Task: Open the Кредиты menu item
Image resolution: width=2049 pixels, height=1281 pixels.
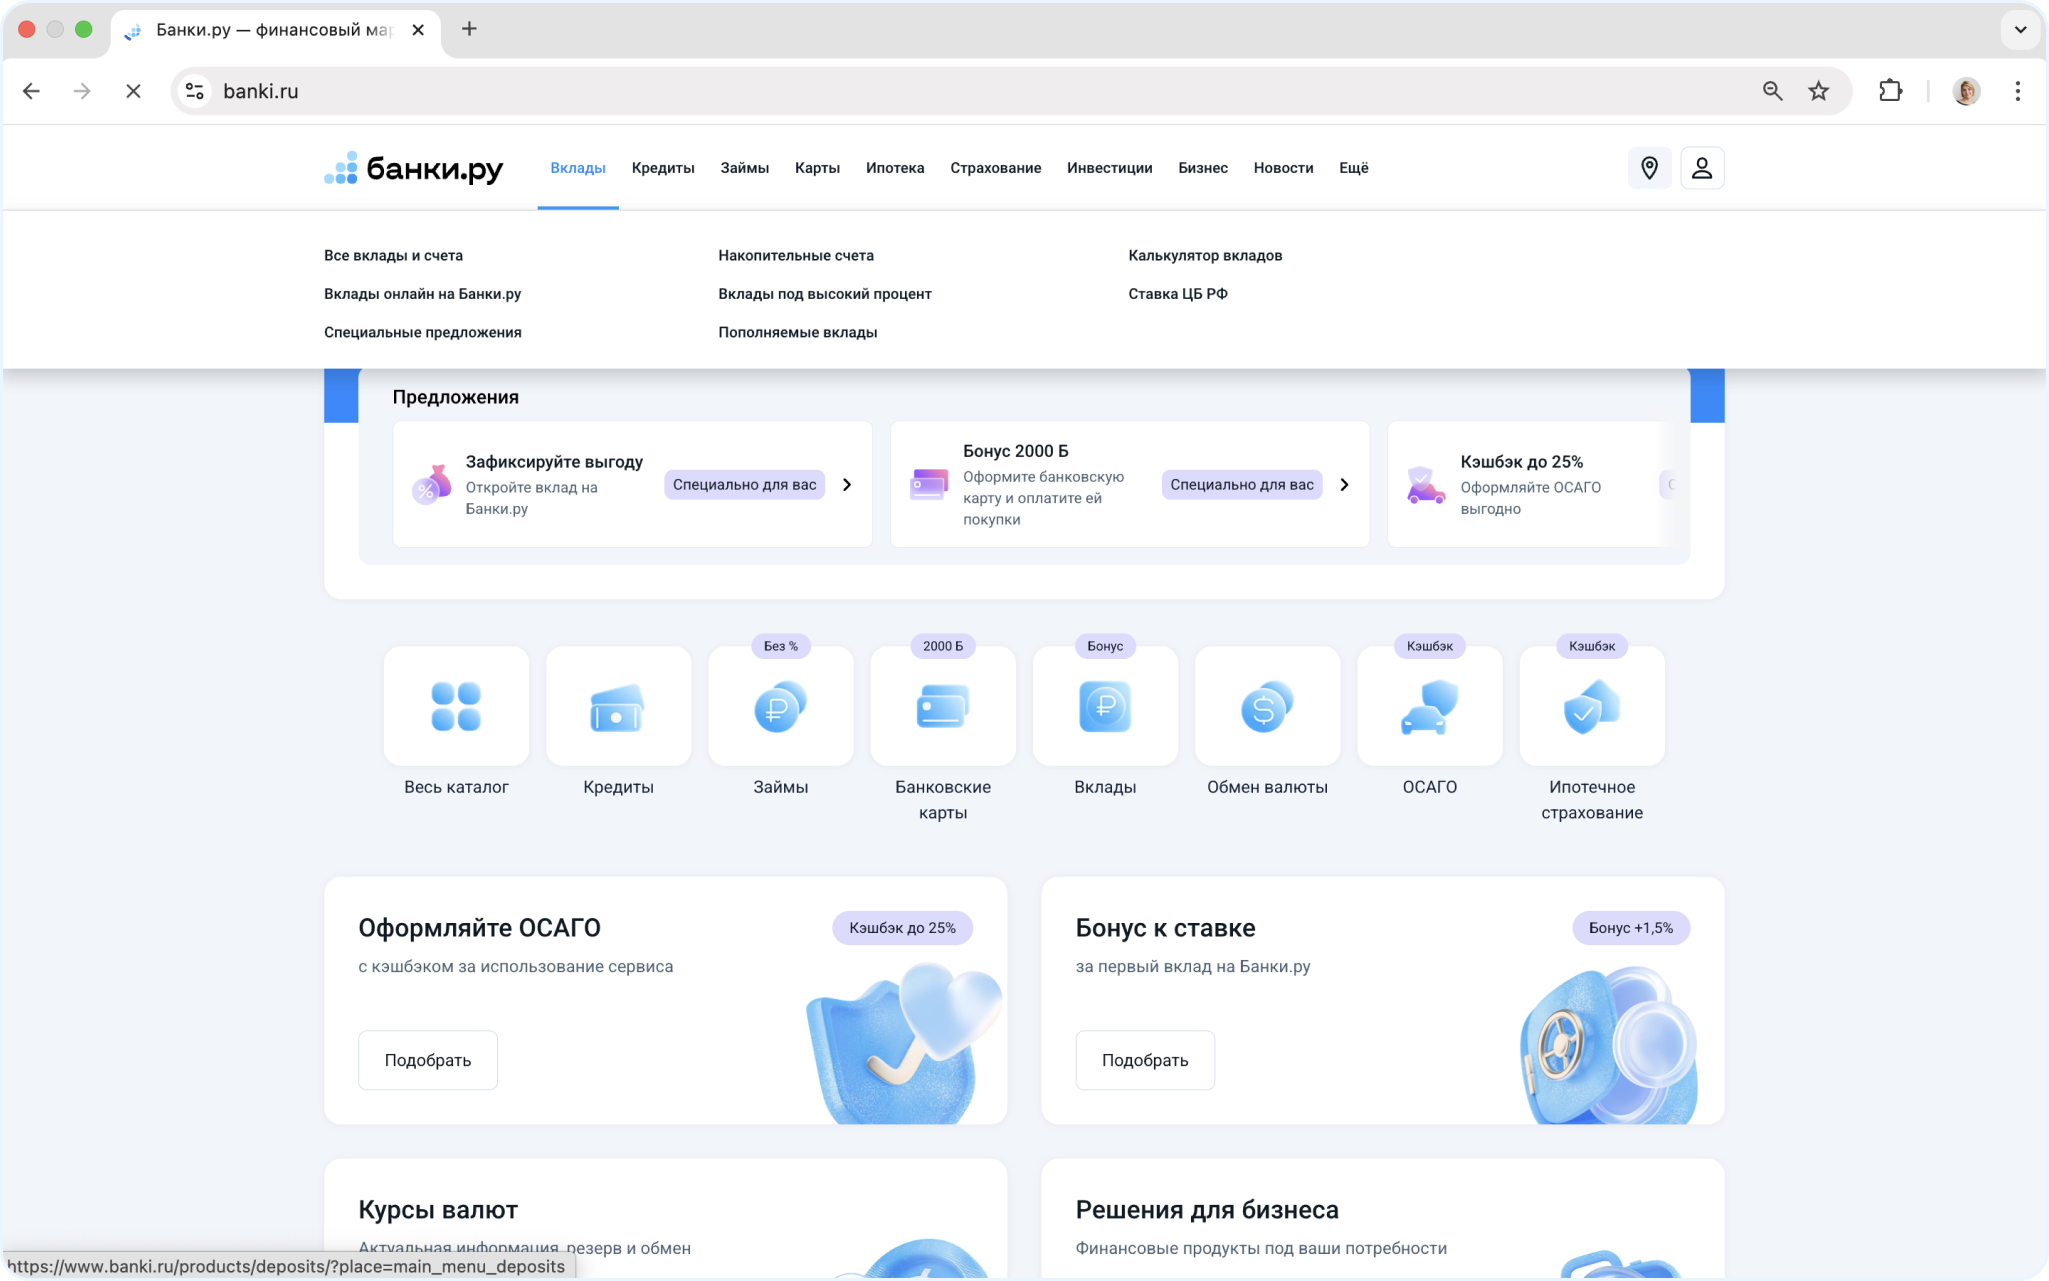Action: 663,168
